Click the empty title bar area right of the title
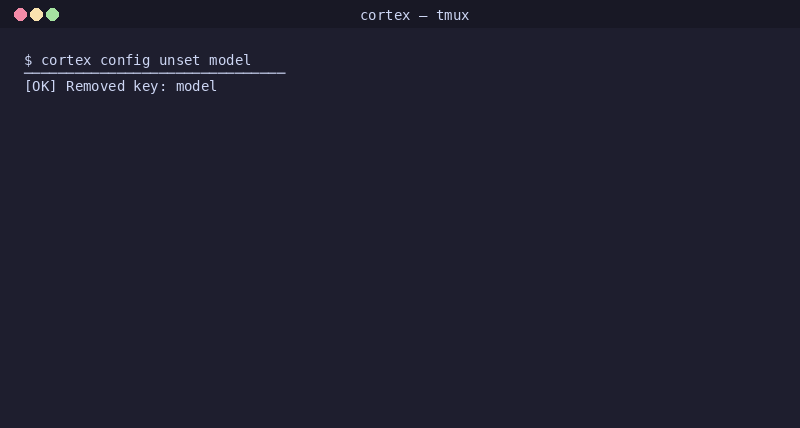This screenshot has width=800, height=428. (633, 14)
